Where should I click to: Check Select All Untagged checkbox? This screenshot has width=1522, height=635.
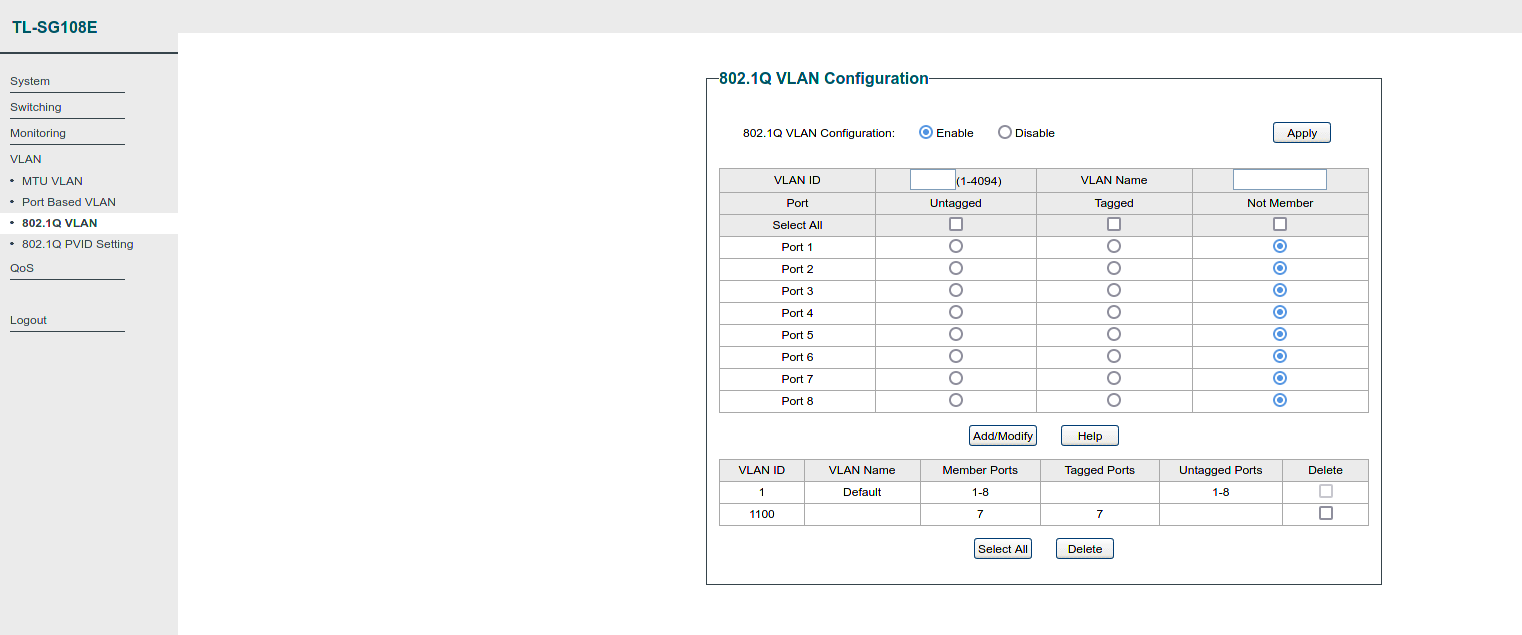pos(956,225)
